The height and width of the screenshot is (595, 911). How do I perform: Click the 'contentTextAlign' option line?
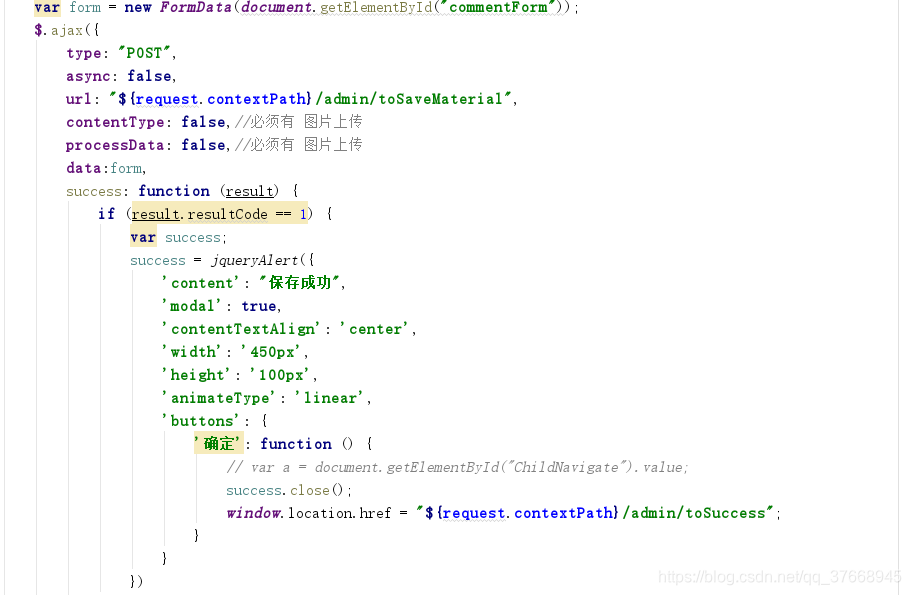coord(289,329)
